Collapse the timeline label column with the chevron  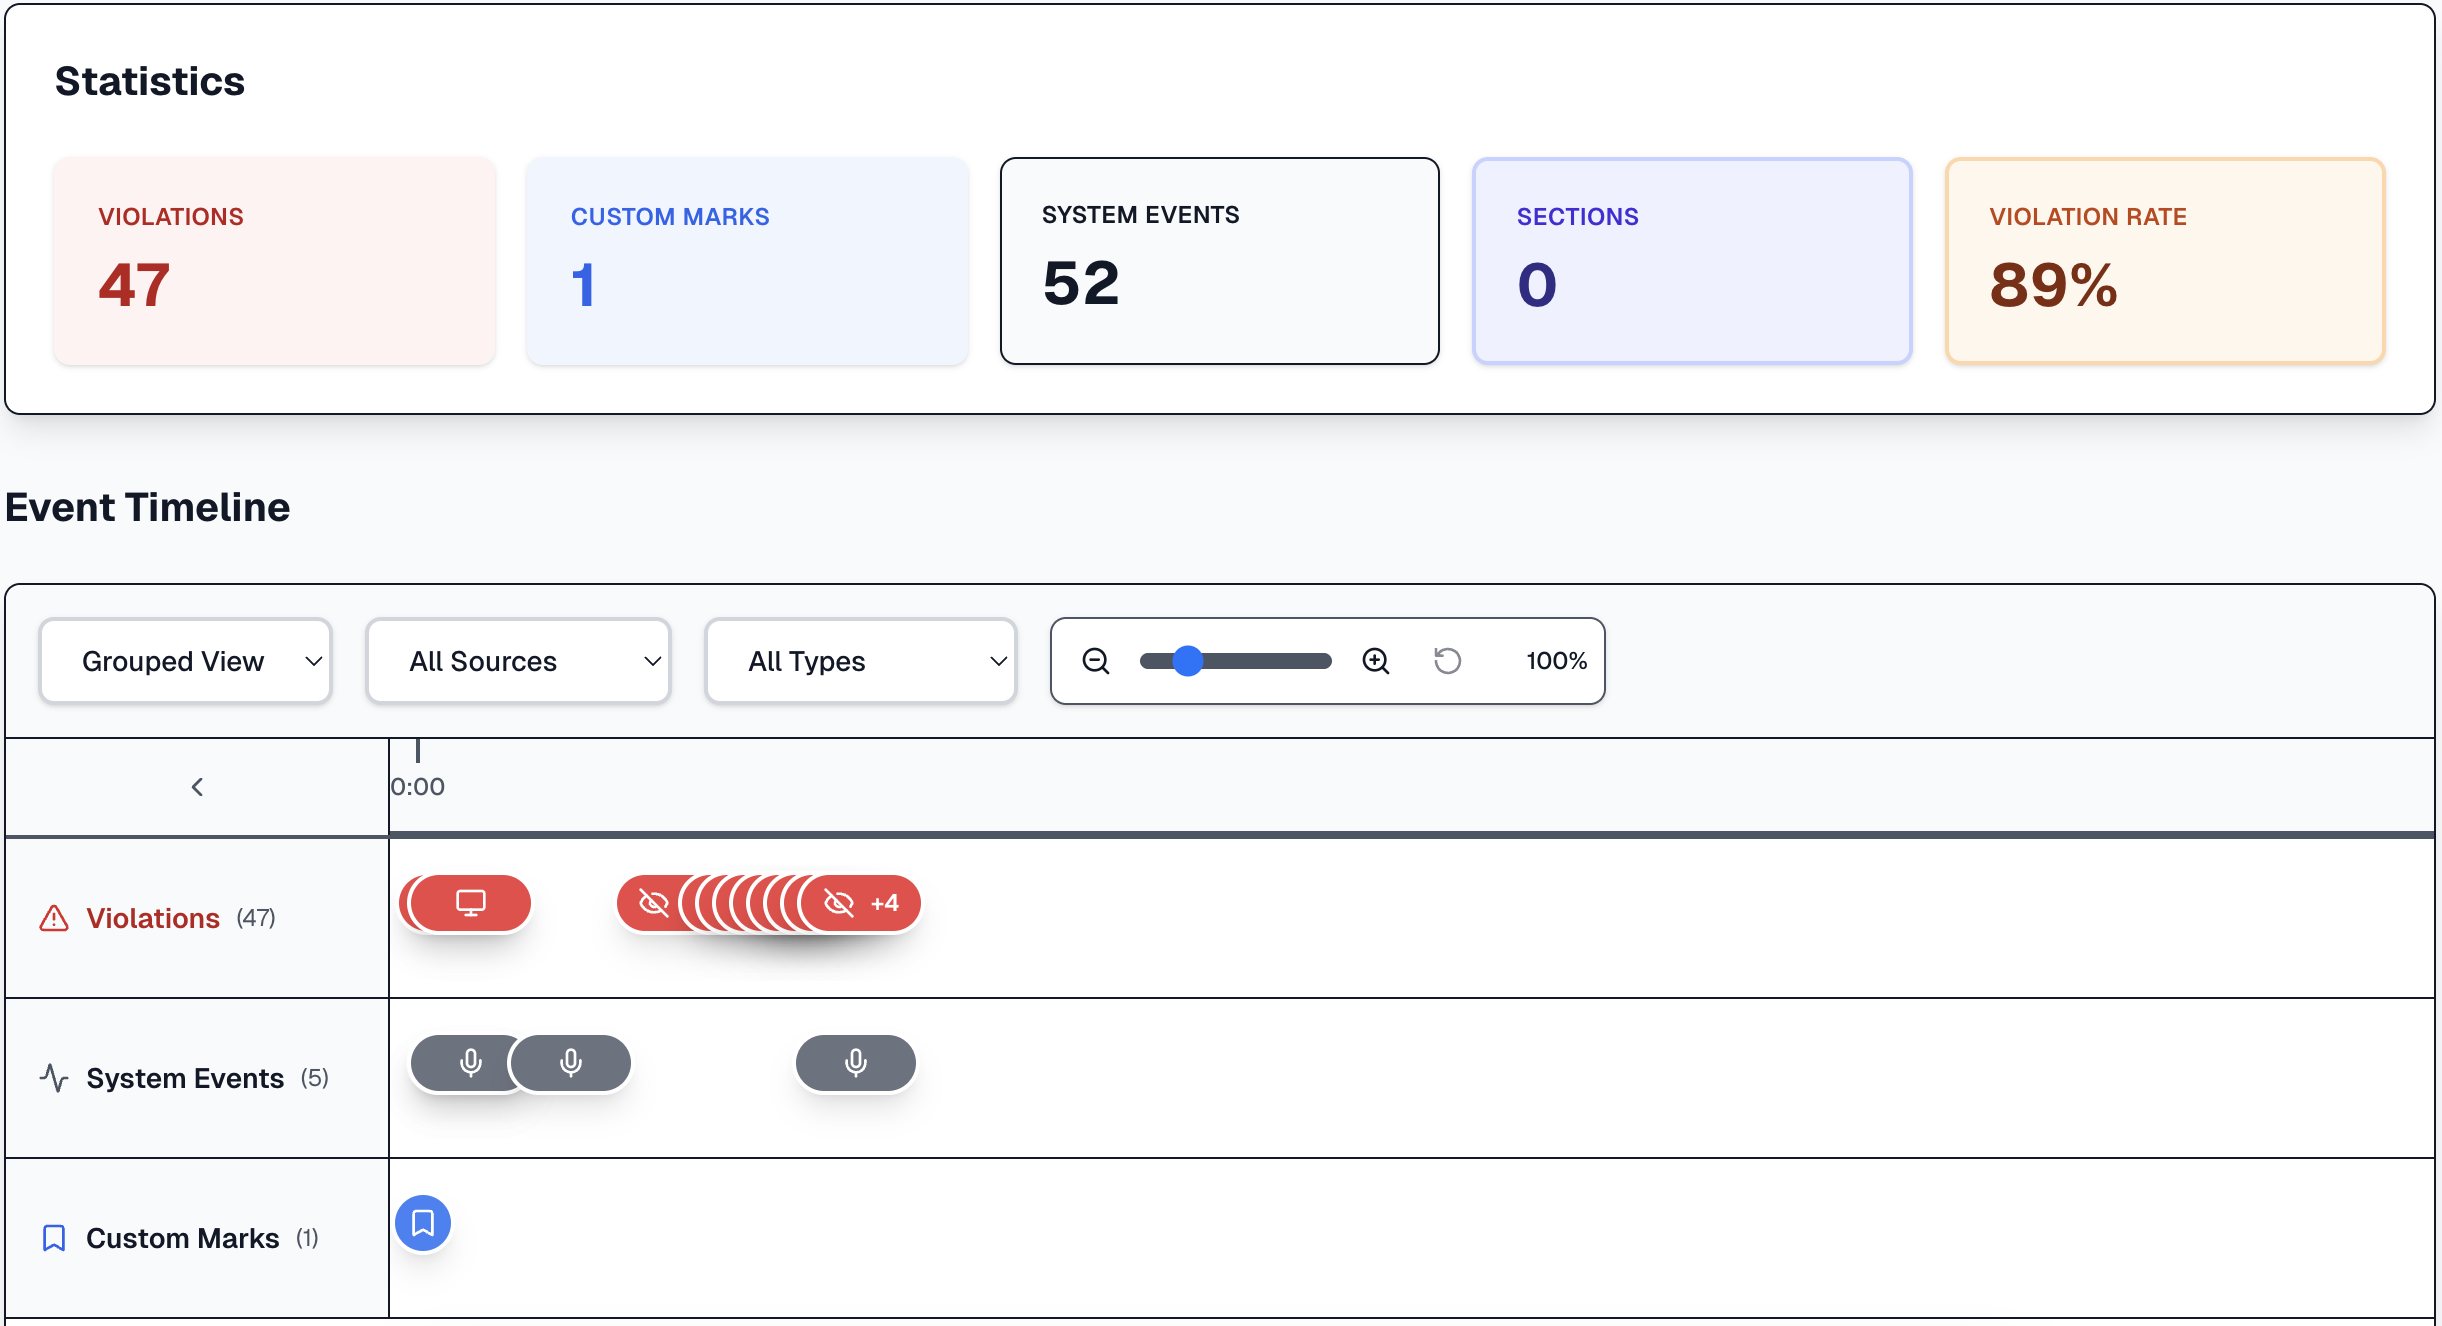click(x=196, y=787)
